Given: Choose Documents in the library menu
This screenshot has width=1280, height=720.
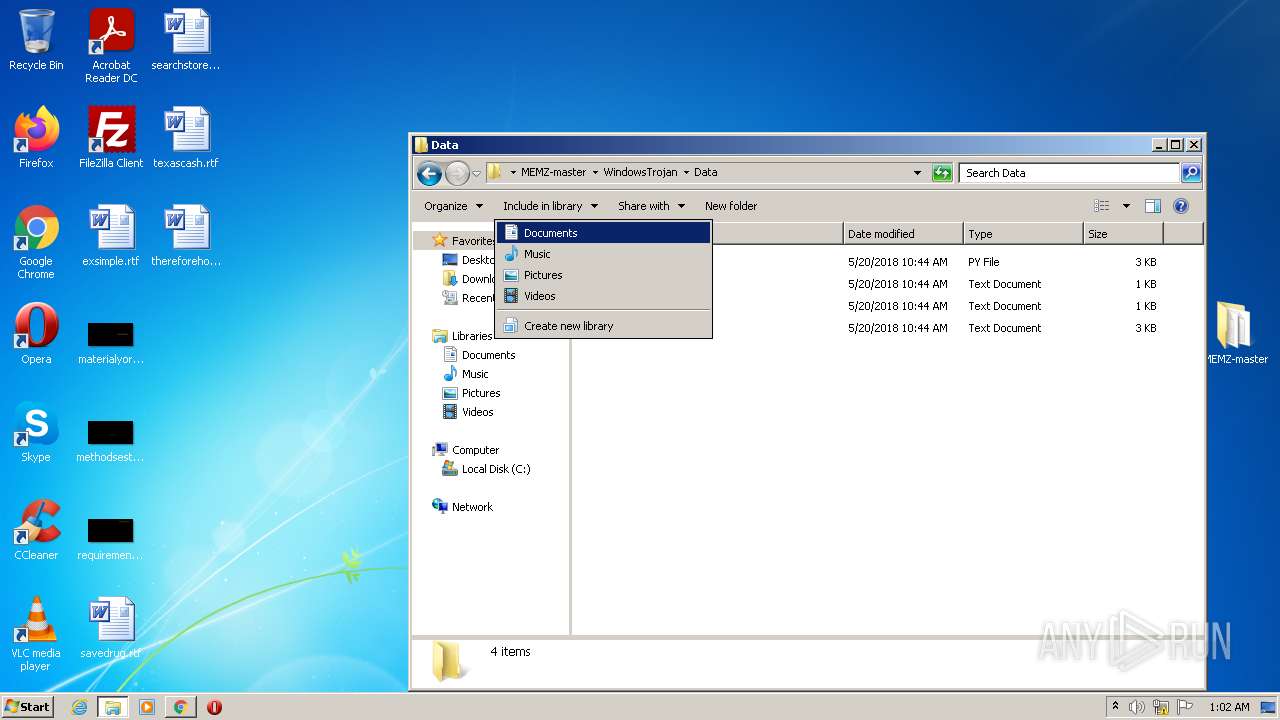Looking at the screenshot, I should pyautogui.click(x=603, y=233).
